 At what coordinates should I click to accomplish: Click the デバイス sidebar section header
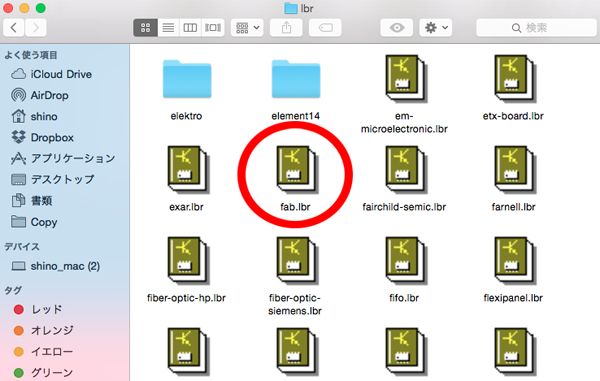click(22, 247)
